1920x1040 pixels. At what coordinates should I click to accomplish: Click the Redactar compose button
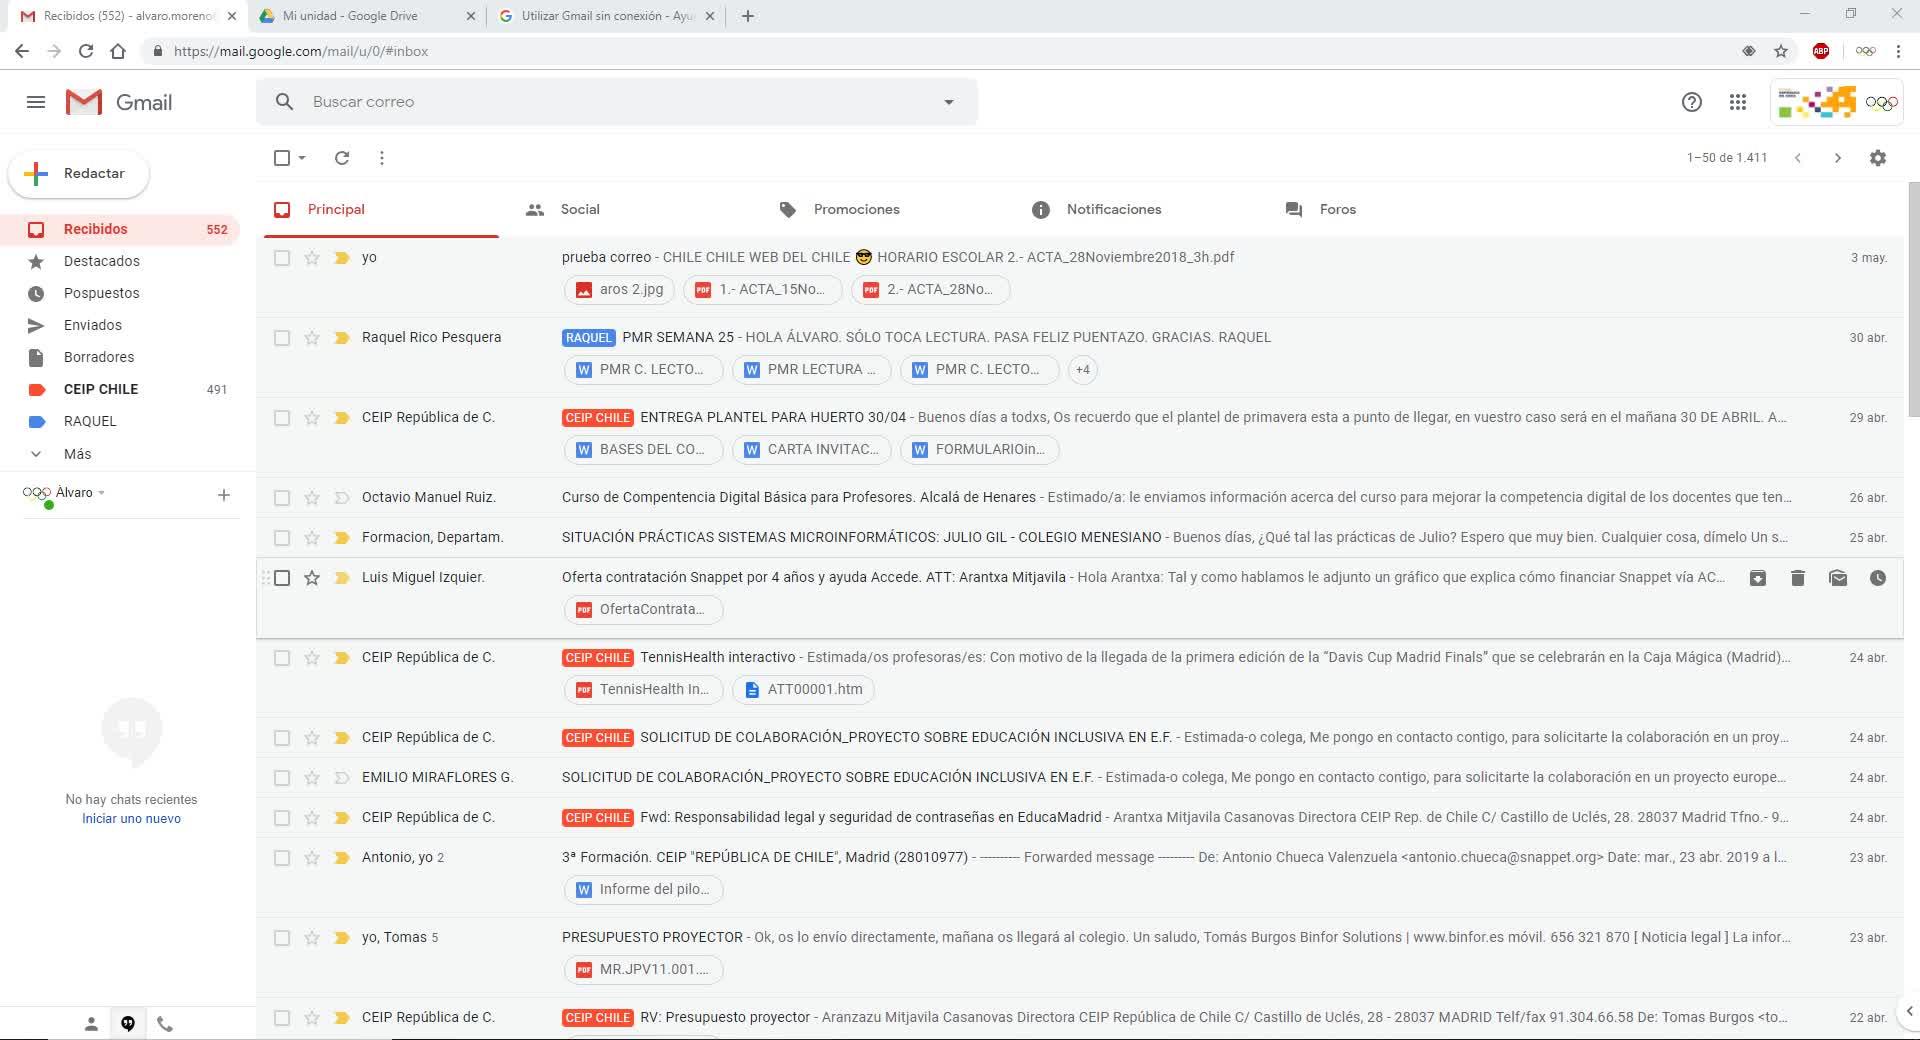tap(79, 174)
